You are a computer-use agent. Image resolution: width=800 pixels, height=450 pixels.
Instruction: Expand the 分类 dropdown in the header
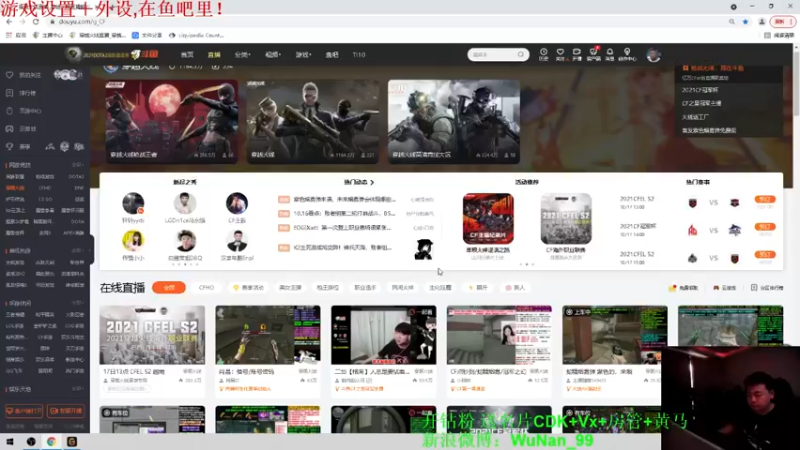pyautogui.click(x=242, y=55)
